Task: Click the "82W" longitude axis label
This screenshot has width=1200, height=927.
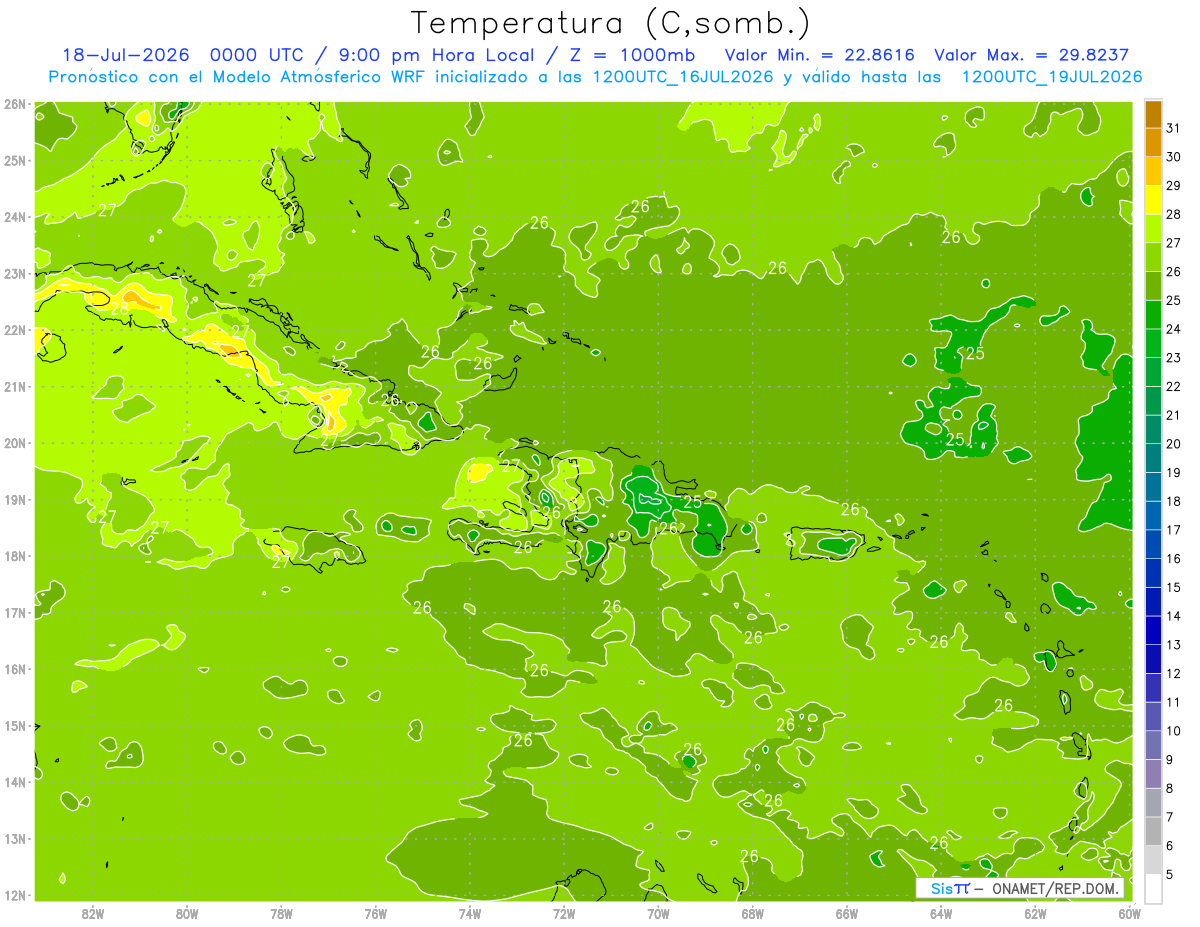Action: [93, 913]
